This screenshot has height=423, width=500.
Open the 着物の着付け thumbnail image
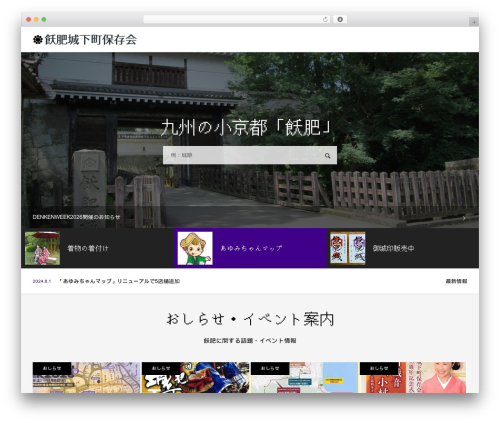[x=42, y=248]
